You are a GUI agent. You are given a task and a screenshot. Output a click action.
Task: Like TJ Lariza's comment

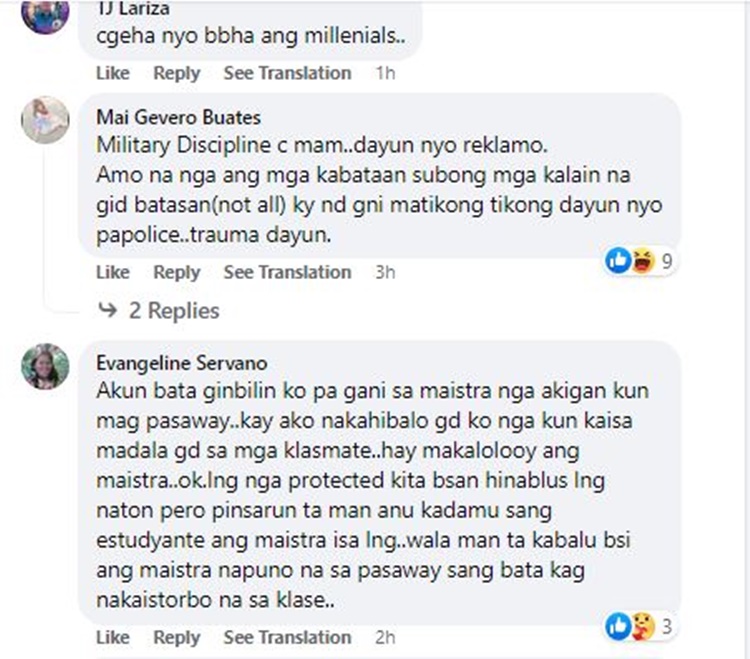[113, 73]
